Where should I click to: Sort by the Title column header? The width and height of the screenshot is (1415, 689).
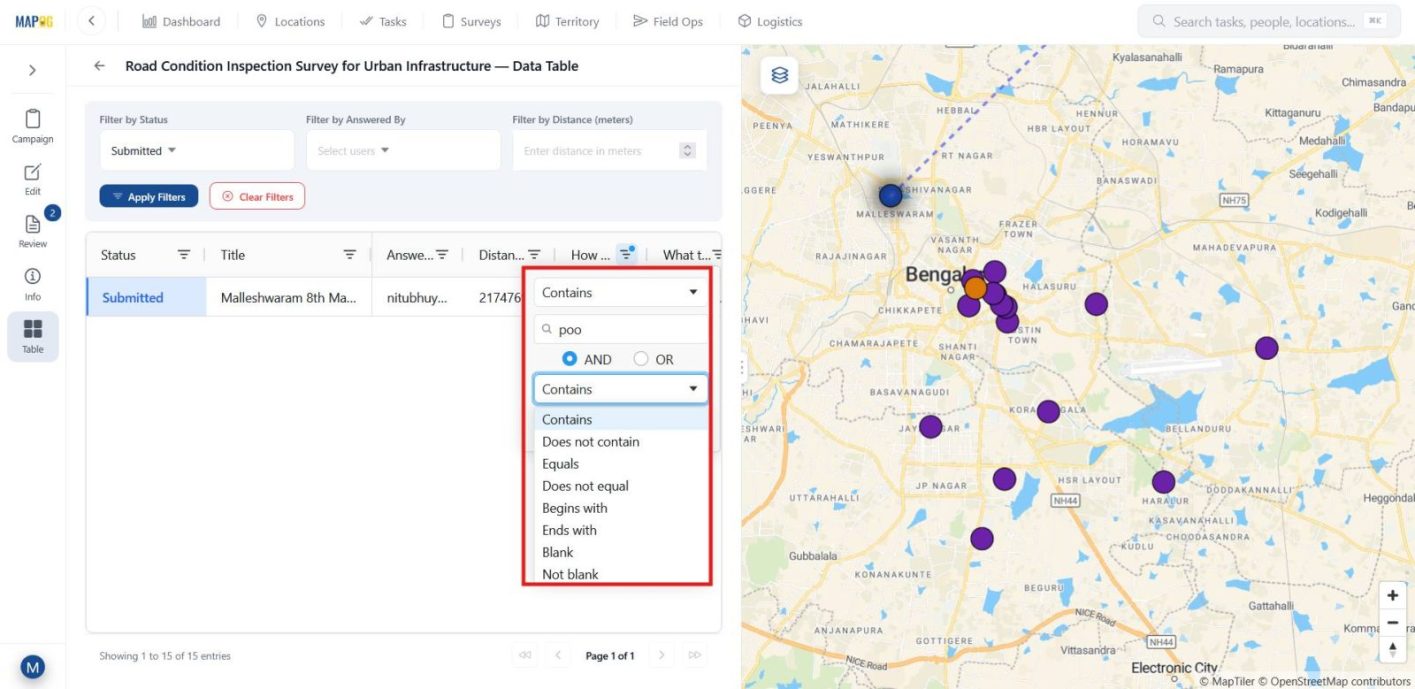[233, 255]
